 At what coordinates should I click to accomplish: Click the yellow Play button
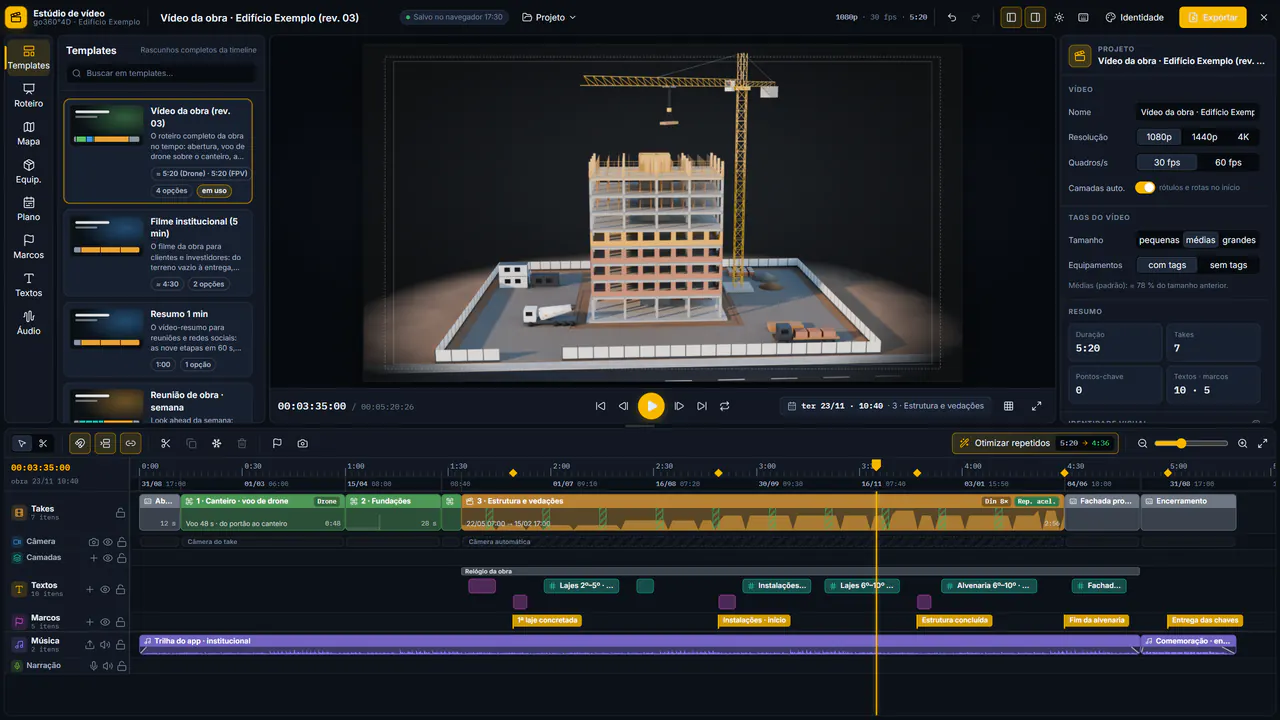tap(651, 406)
